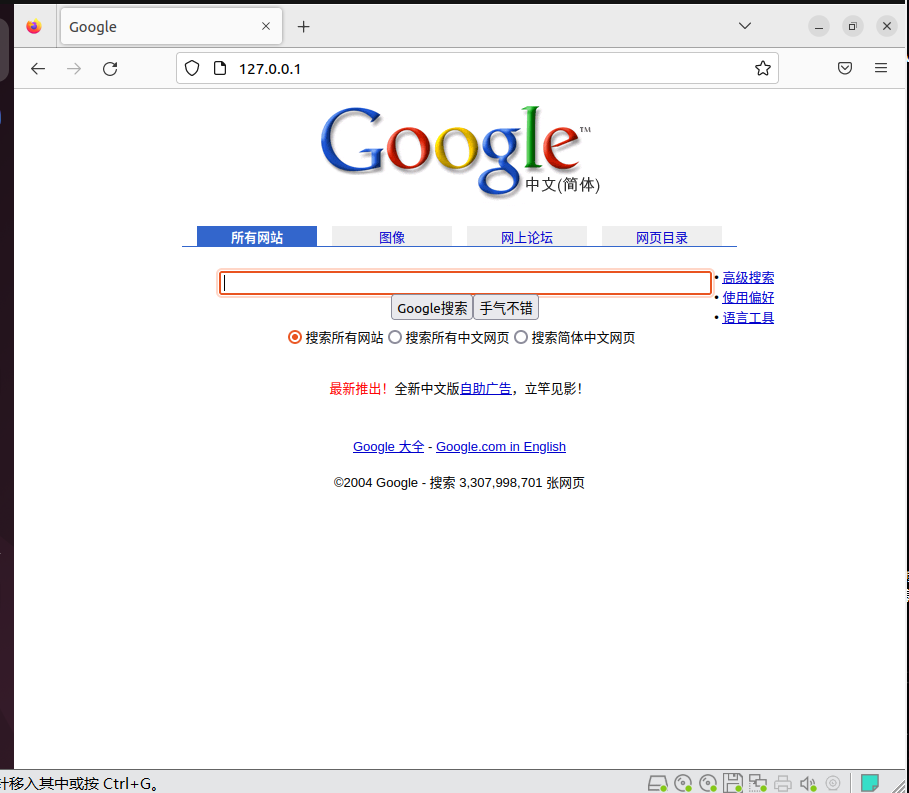909x793 pixels.
Task: Switch to the 网页目录 tab
Action: (662, 237)
